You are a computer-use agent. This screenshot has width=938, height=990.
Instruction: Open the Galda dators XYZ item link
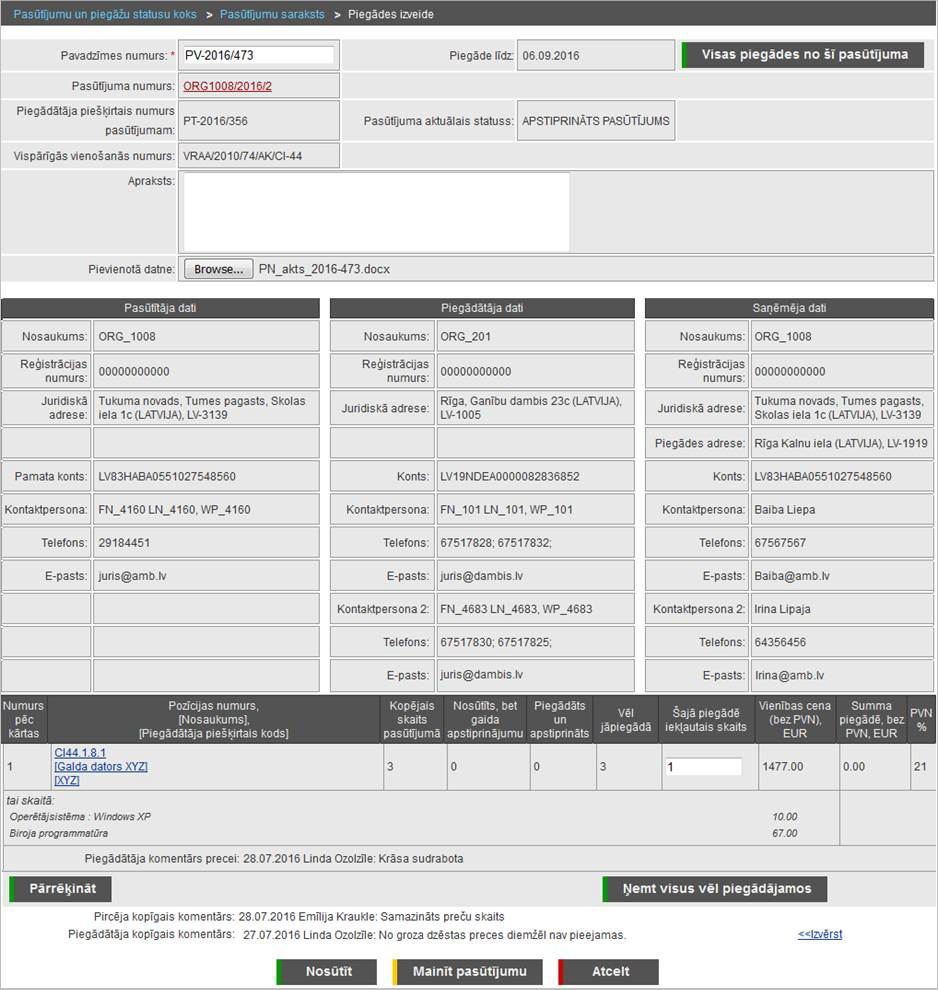(100, 766)
